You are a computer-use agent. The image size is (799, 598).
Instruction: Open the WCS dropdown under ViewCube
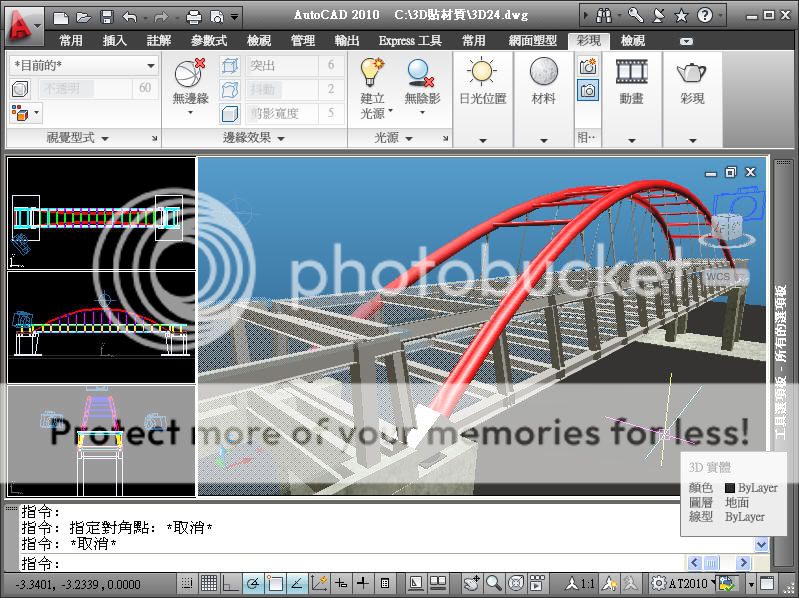click(725, 277)
